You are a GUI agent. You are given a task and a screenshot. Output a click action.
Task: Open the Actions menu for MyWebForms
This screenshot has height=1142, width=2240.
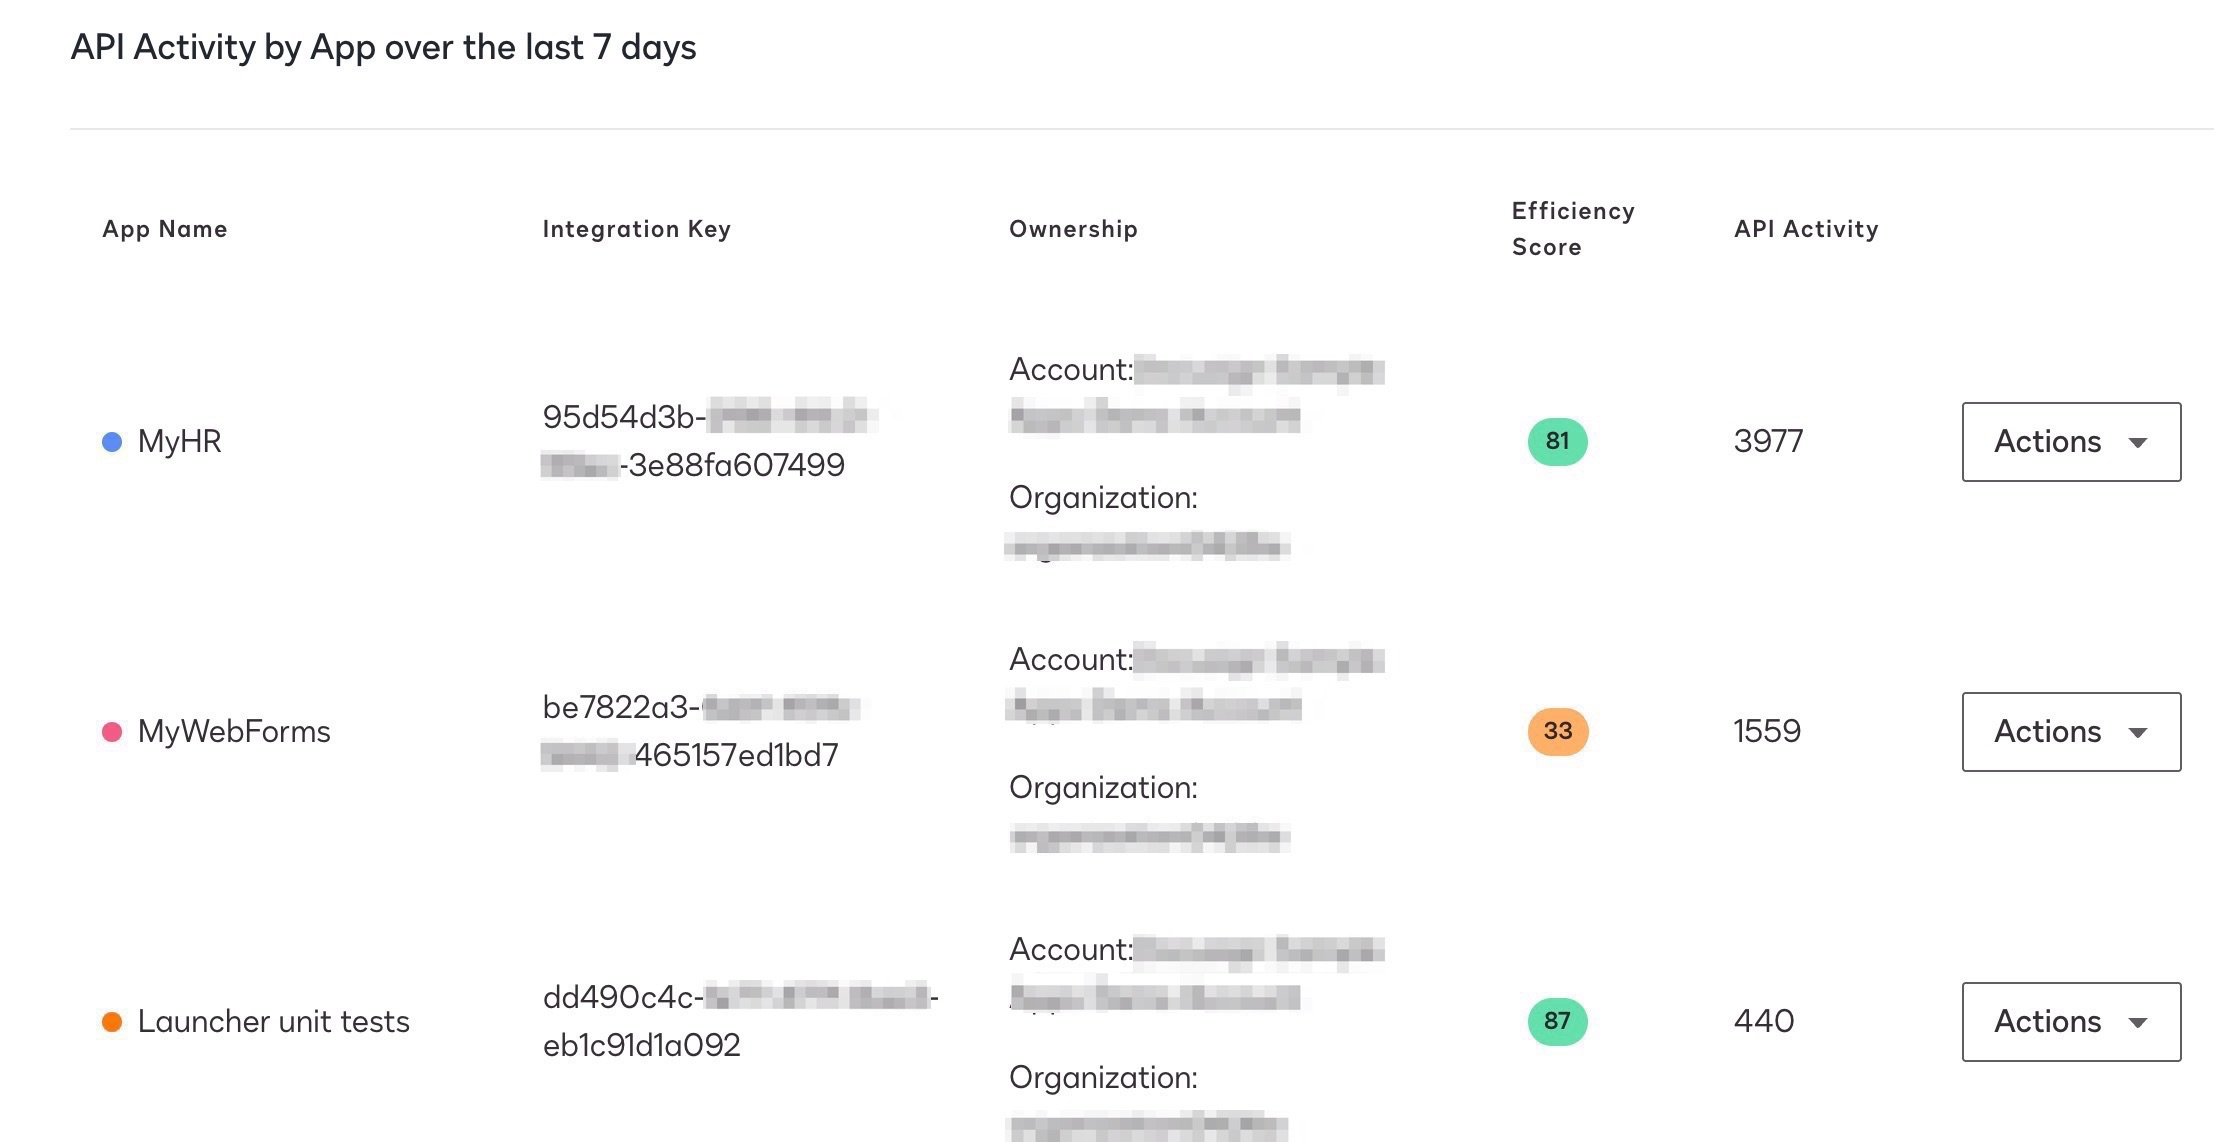2070,731
